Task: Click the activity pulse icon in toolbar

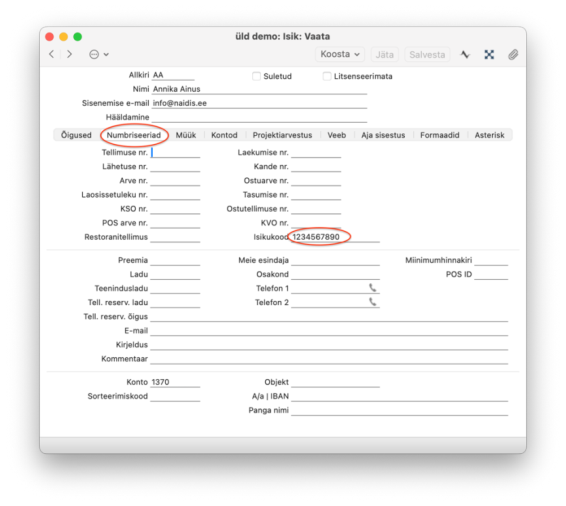Action: 465,54
